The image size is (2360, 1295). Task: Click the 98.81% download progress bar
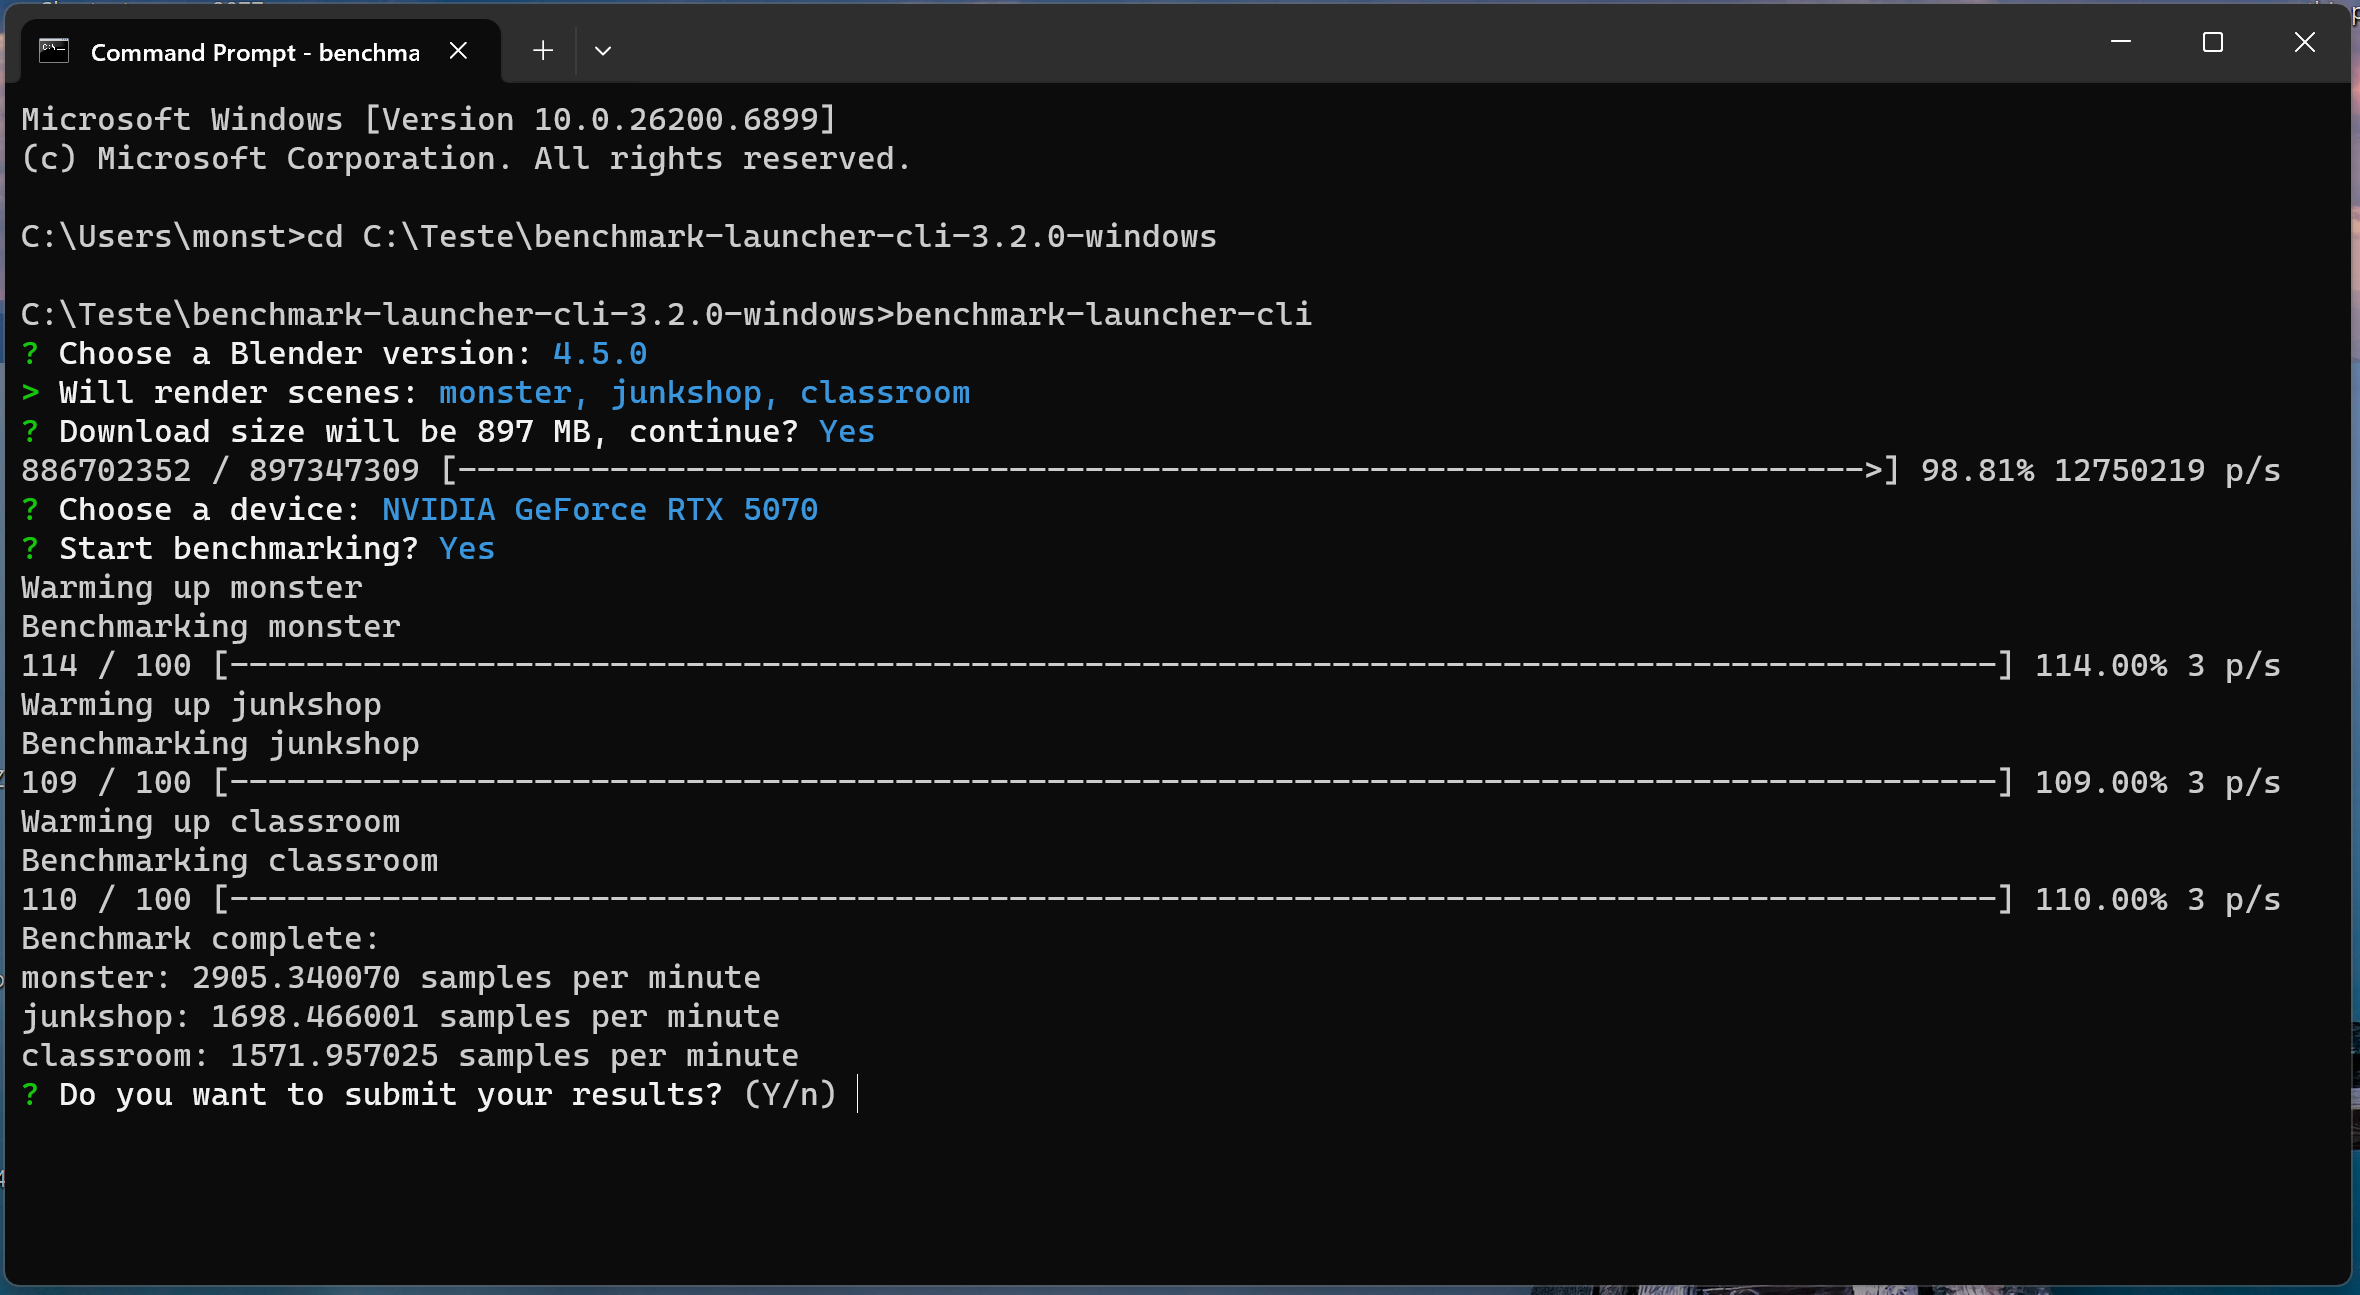pyautogui.click(x=1170, y=471)
